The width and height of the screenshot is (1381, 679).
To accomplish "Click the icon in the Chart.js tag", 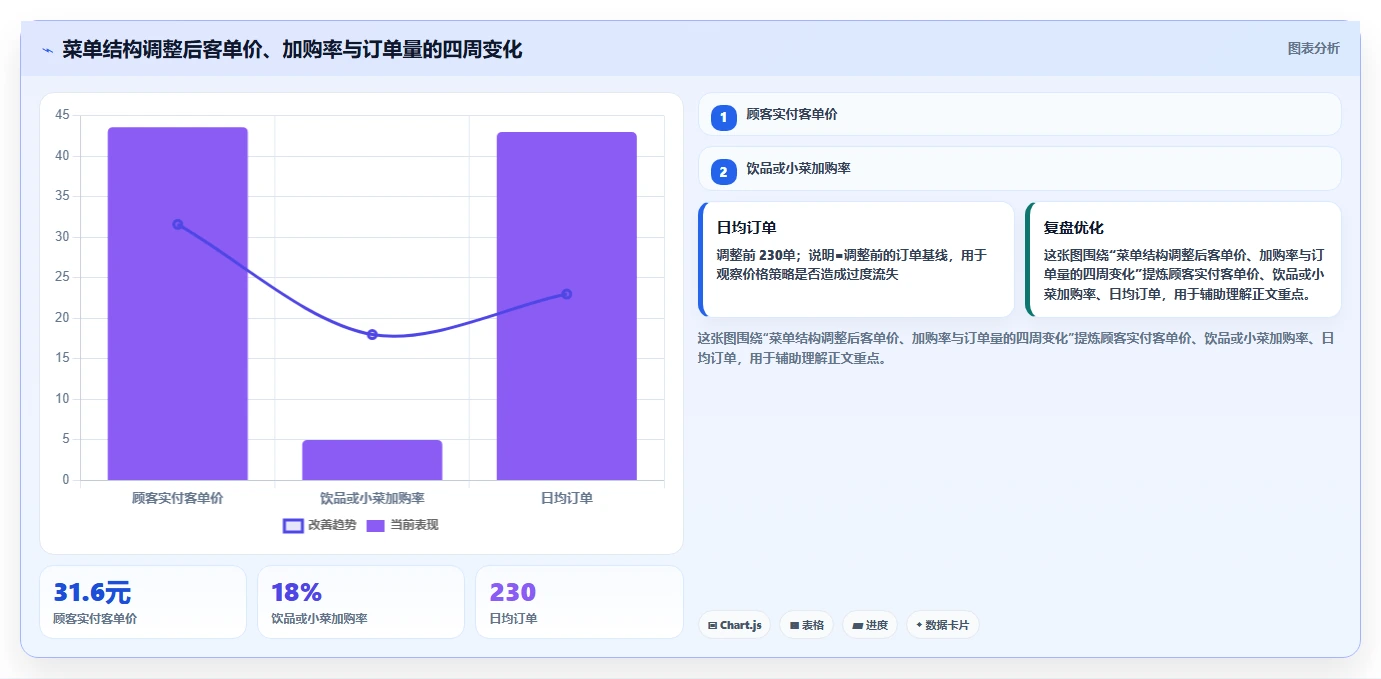I will [x=712, y=625].
